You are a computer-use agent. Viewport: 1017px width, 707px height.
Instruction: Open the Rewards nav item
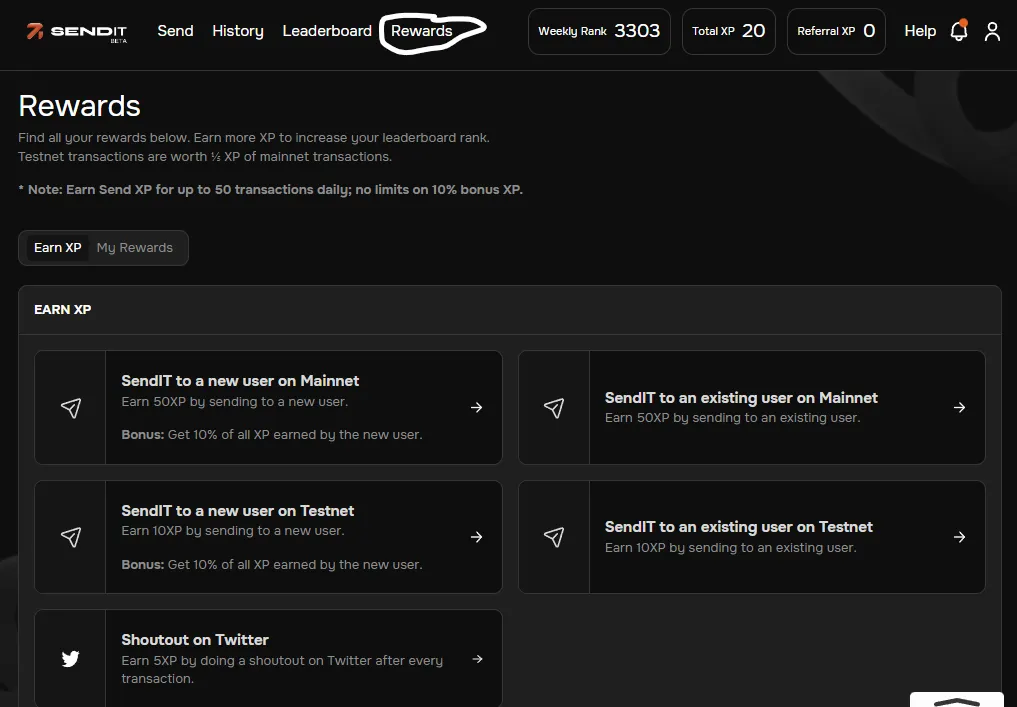[422, 30]
